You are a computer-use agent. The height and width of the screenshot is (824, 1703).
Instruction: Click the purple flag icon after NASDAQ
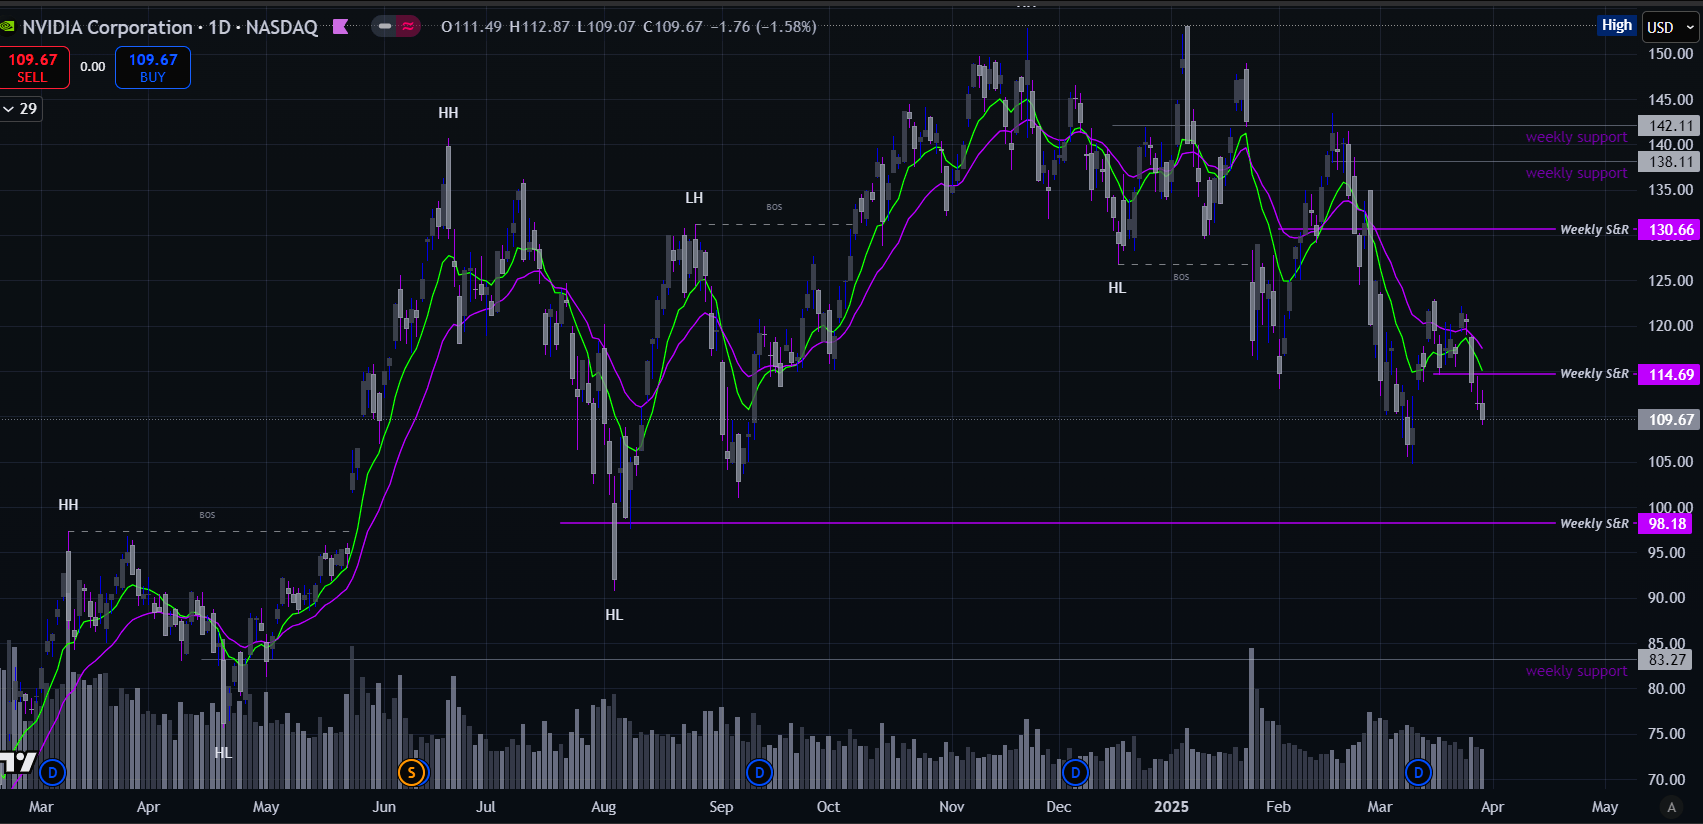tap(341, 27)
